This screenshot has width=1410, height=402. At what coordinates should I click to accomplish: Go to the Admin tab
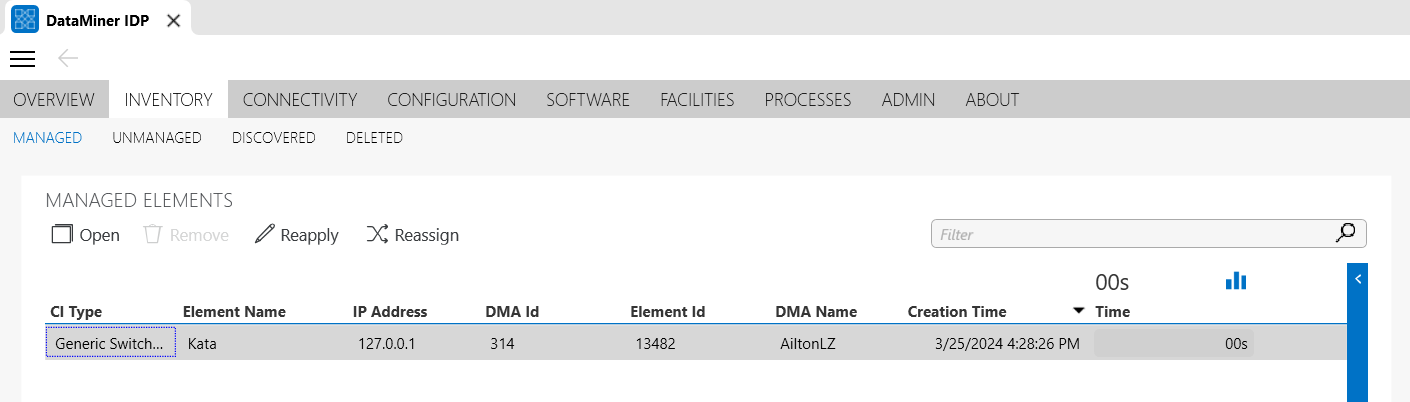908,99
